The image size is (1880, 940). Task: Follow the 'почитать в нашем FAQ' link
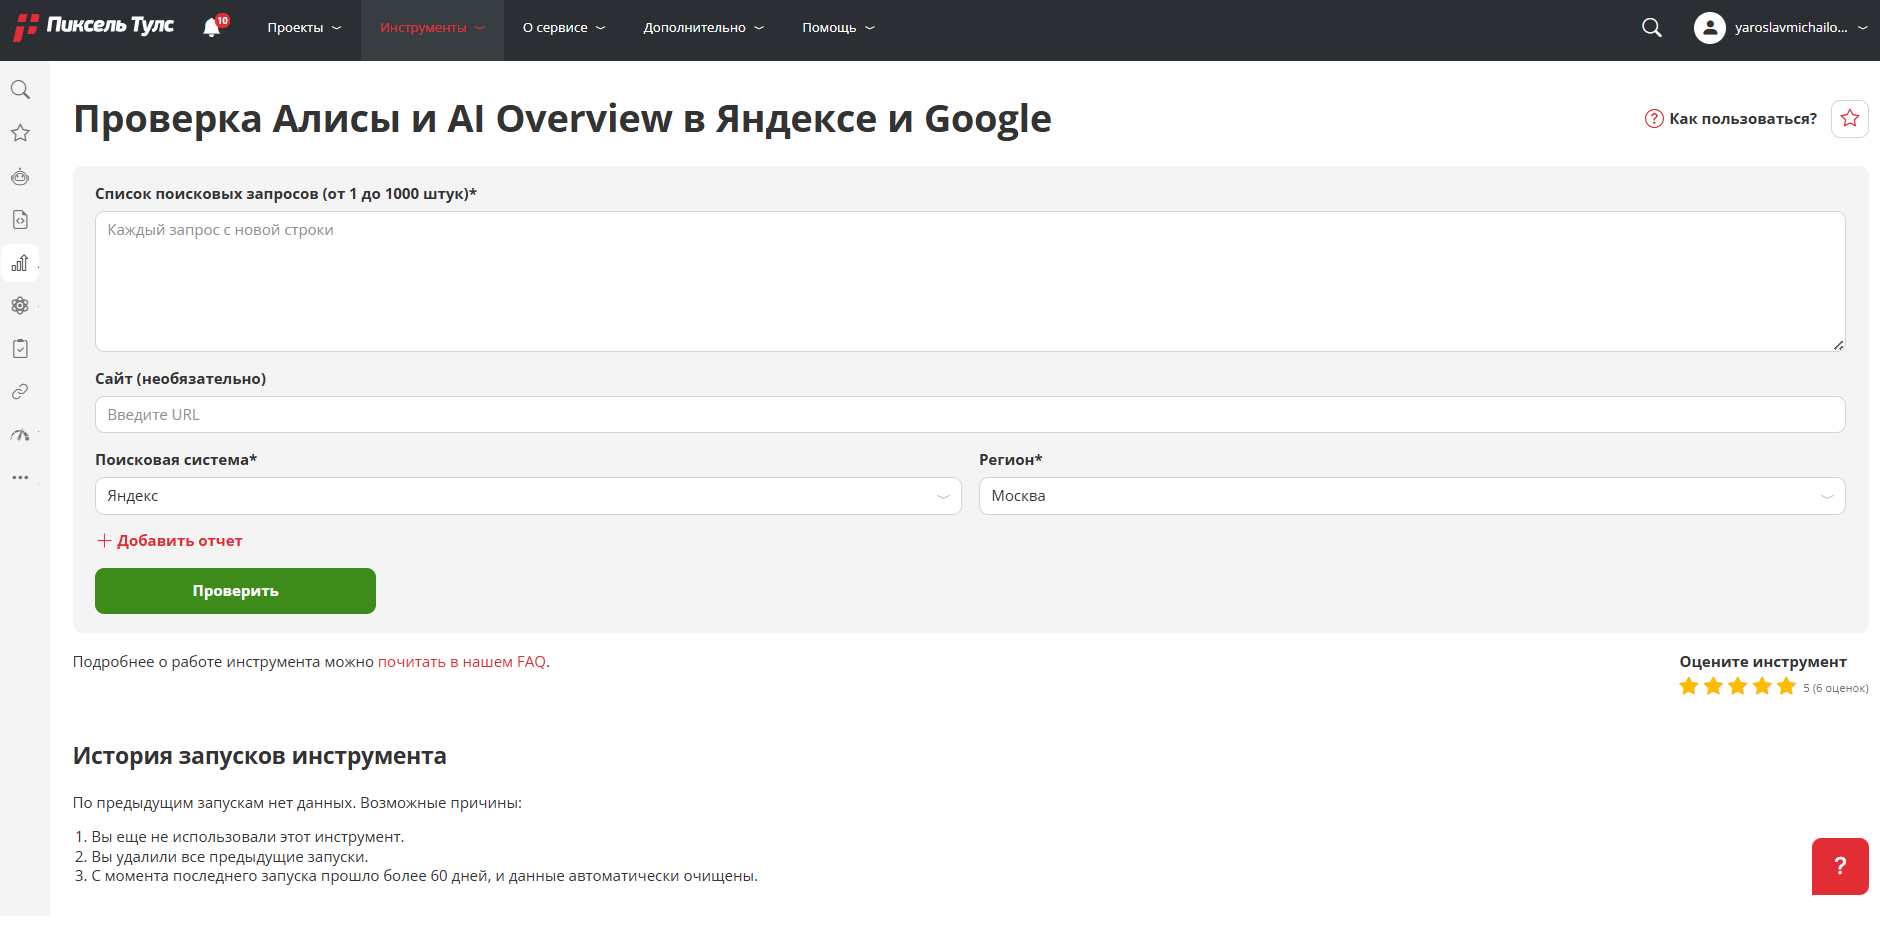[x=462, y=662]
